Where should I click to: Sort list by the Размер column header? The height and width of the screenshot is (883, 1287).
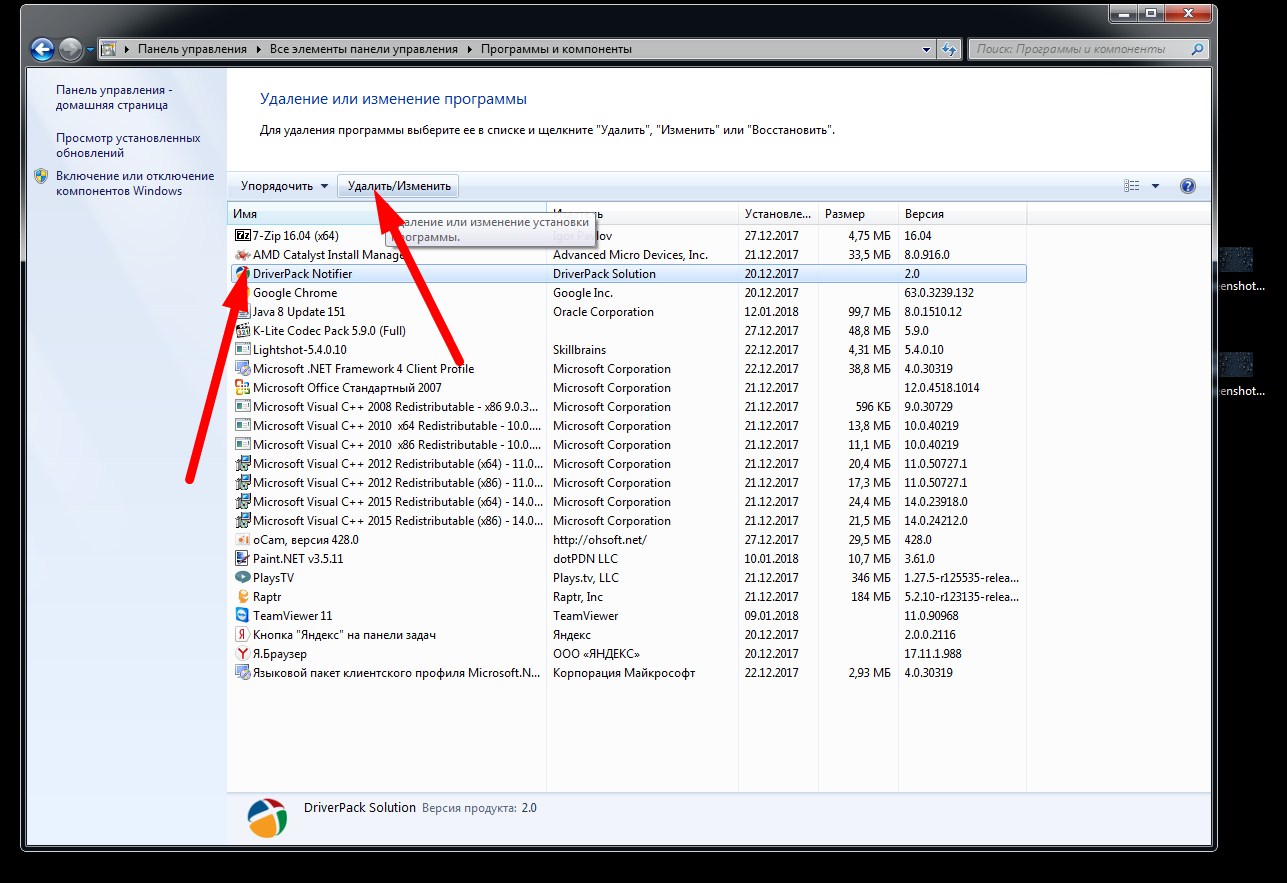845,214
